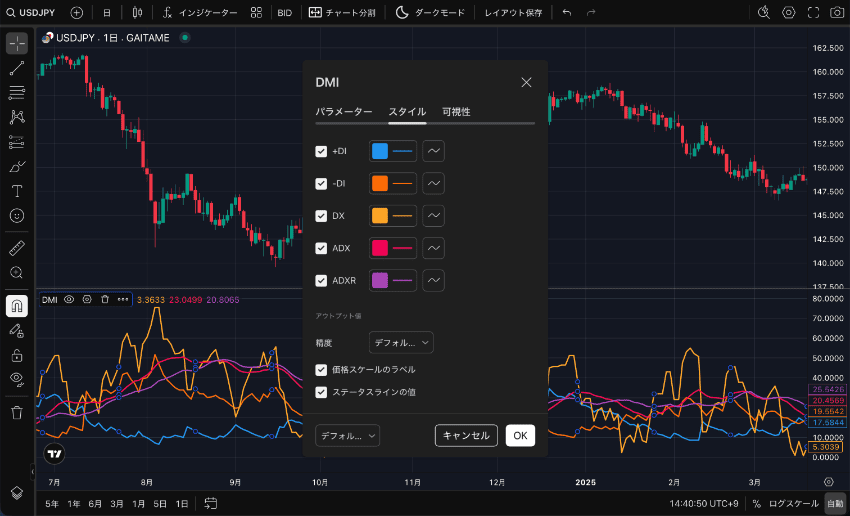The image size is (850, 516).
Task: Click レイアウト保存 to save layout
Action: 513,12
